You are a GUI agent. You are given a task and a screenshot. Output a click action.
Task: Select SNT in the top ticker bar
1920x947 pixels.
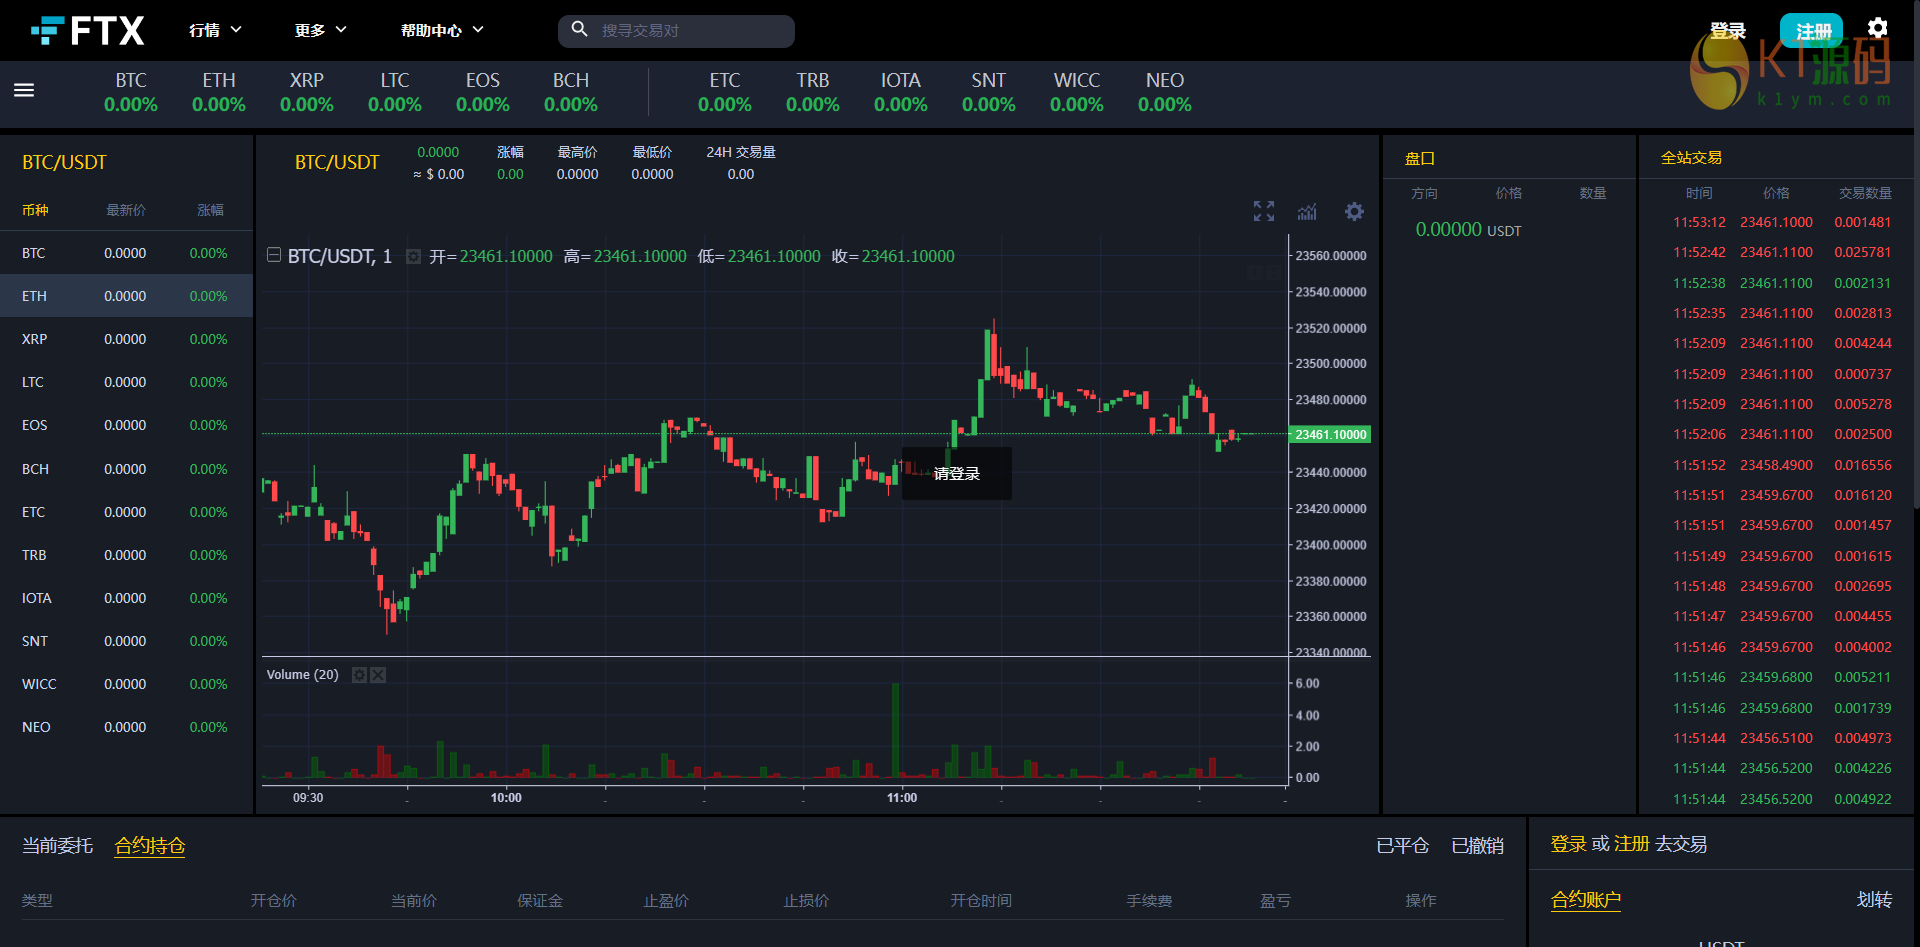tap(989, 92)
